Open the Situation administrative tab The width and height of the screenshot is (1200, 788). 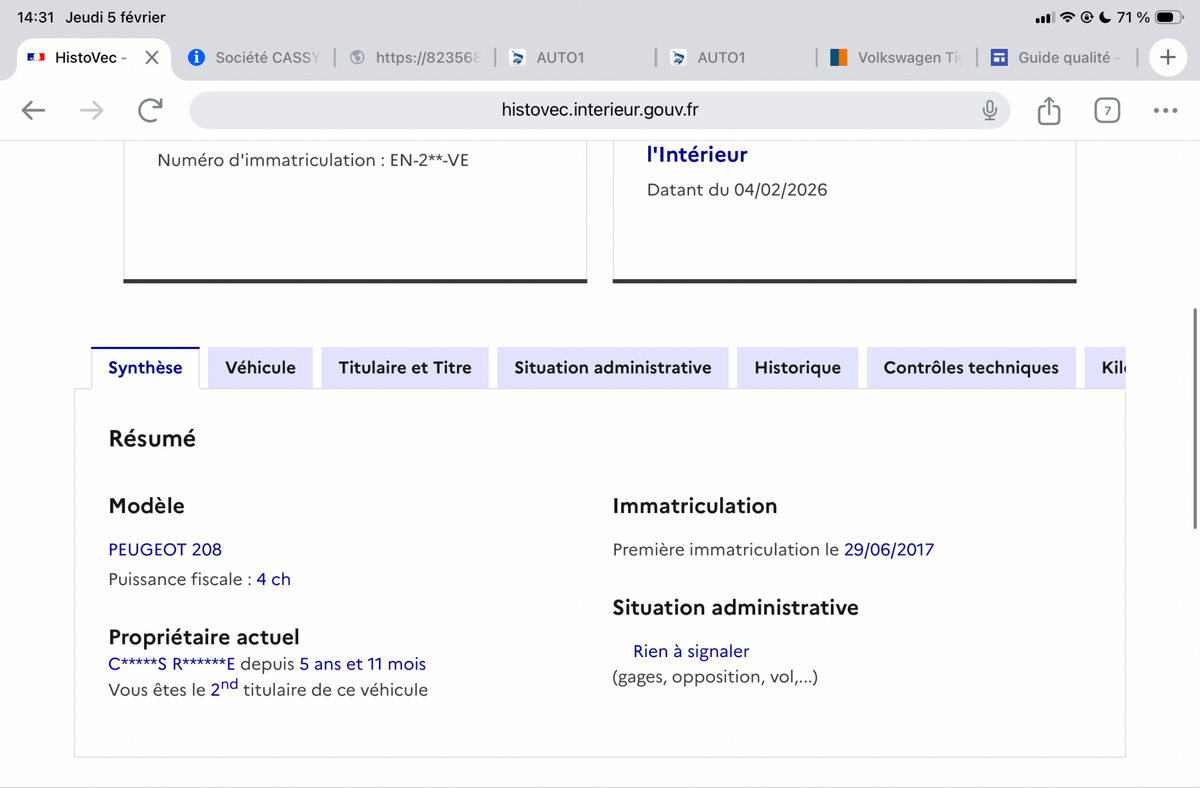coord(612,368)
